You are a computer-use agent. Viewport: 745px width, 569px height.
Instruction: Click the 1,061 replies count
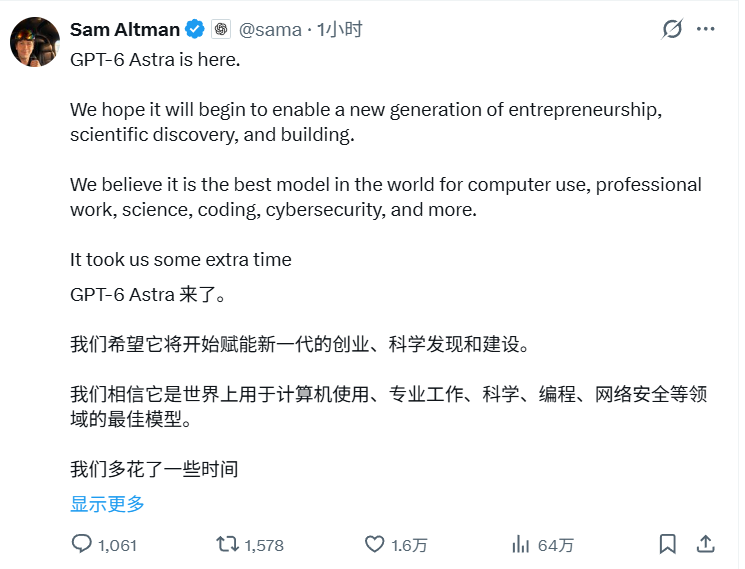tap(117, 545)
